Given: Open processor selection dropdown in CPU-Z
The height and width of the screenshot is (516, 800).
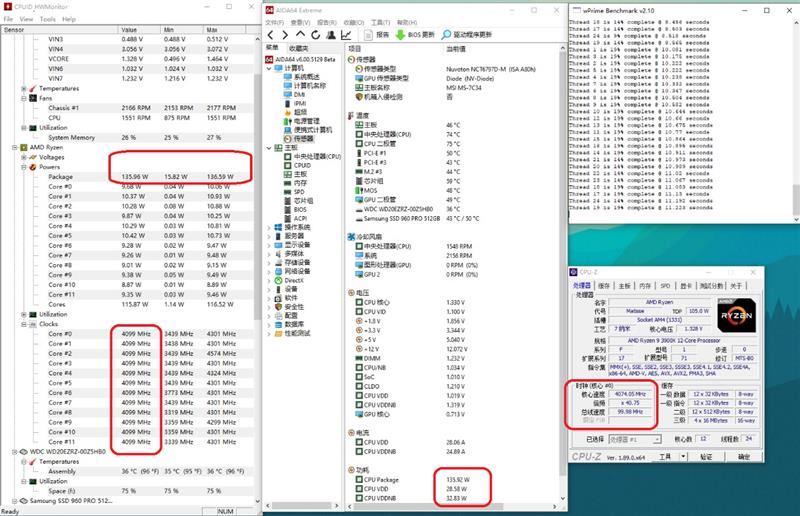Looking at the screenshot, I should [657, 439].
